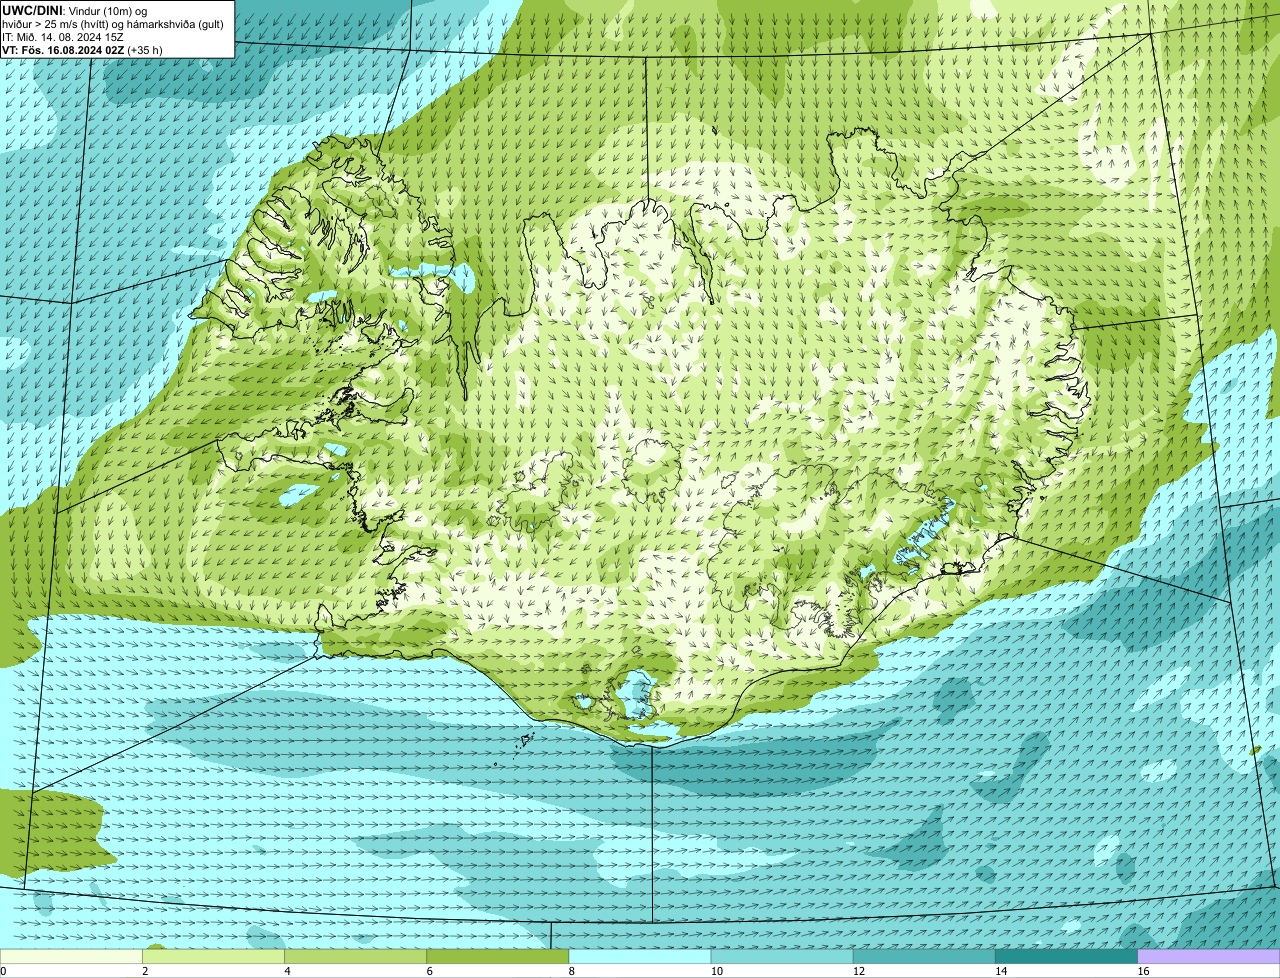Click the "IT: Mið. 14. 08. 2024 15Z" line
This screenshot has height=978, width=1280.
63,36
